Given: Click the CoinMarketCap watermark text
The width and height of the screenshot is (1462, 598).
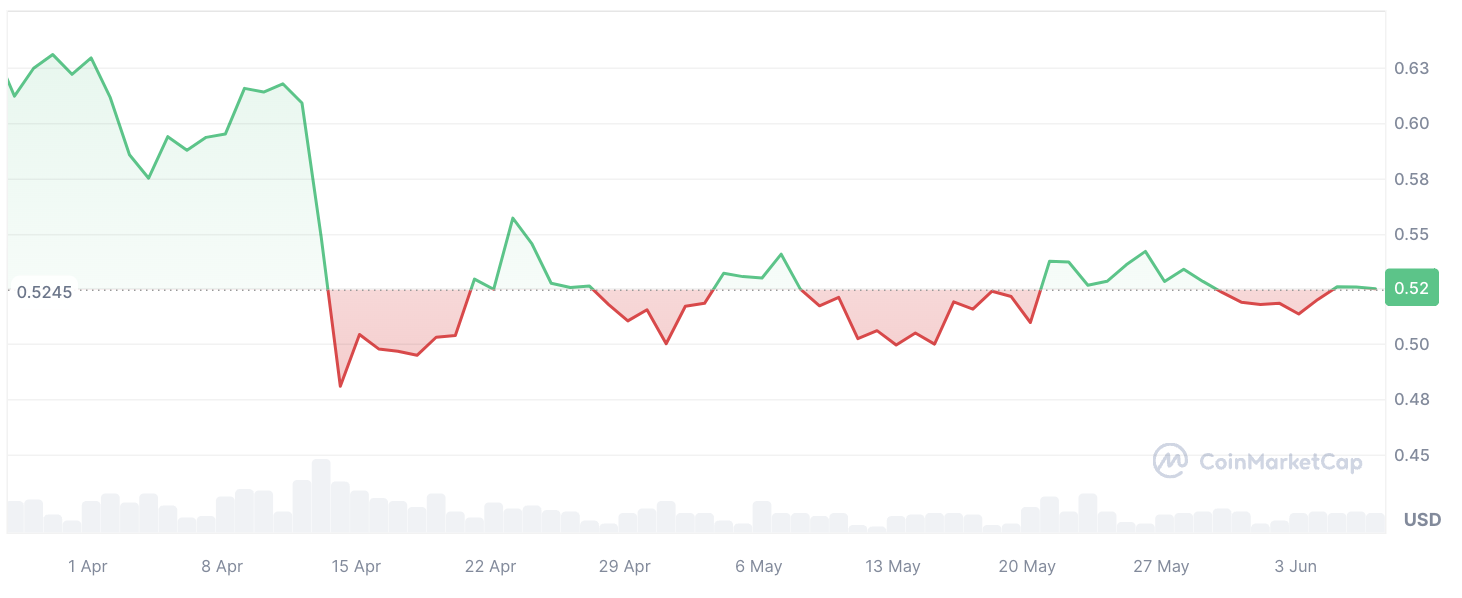Looking at the screenshot, I should 1279,462.
